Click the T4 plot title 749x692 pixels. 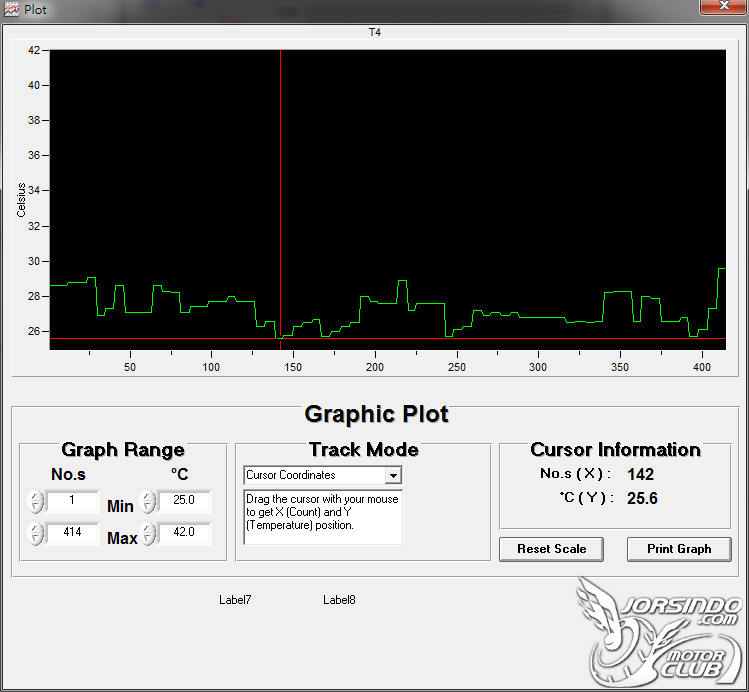click(374, 32)
